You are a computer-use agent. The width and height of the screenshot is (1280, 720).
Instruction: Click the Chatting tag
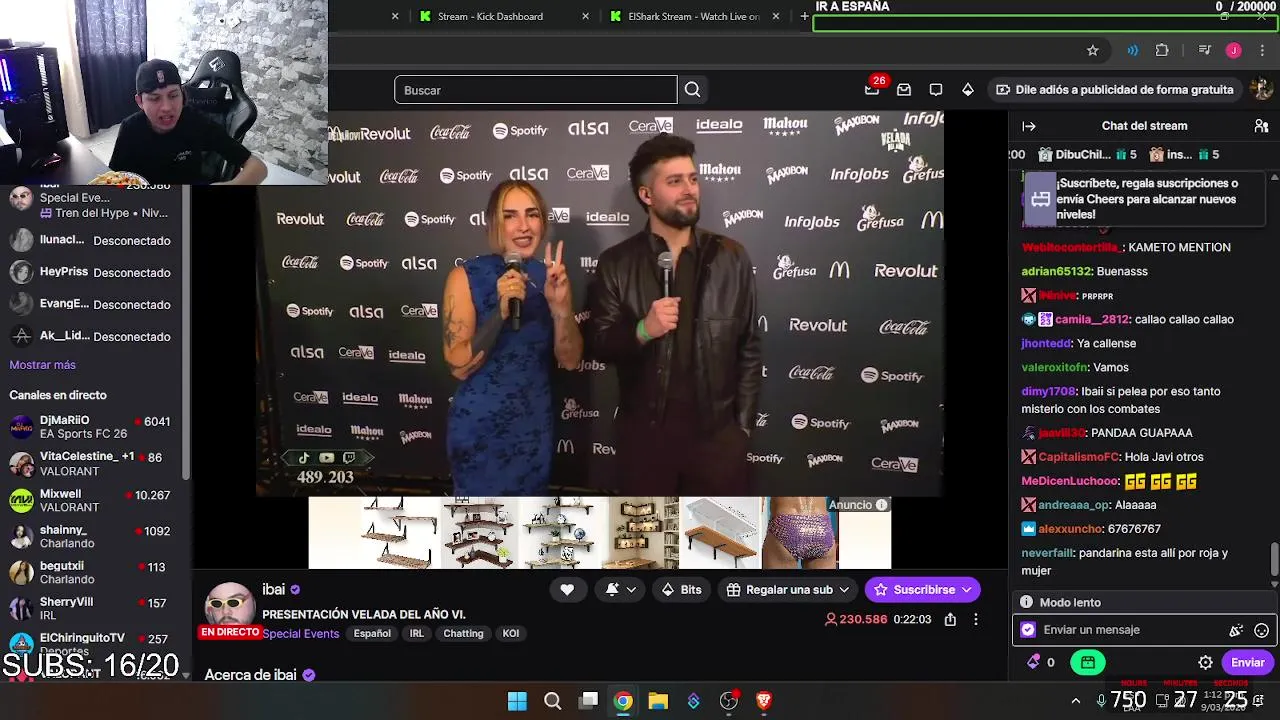(x=463, y=634)
